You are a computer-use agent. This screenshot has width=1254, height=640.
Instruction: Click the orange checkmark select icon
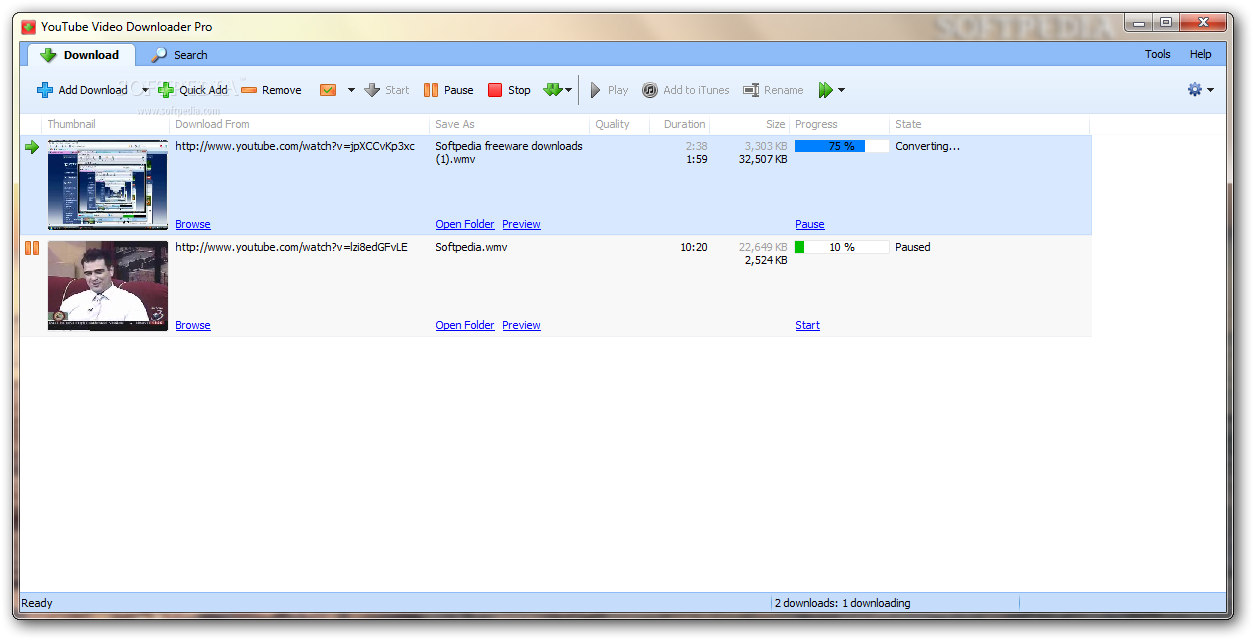328,90
